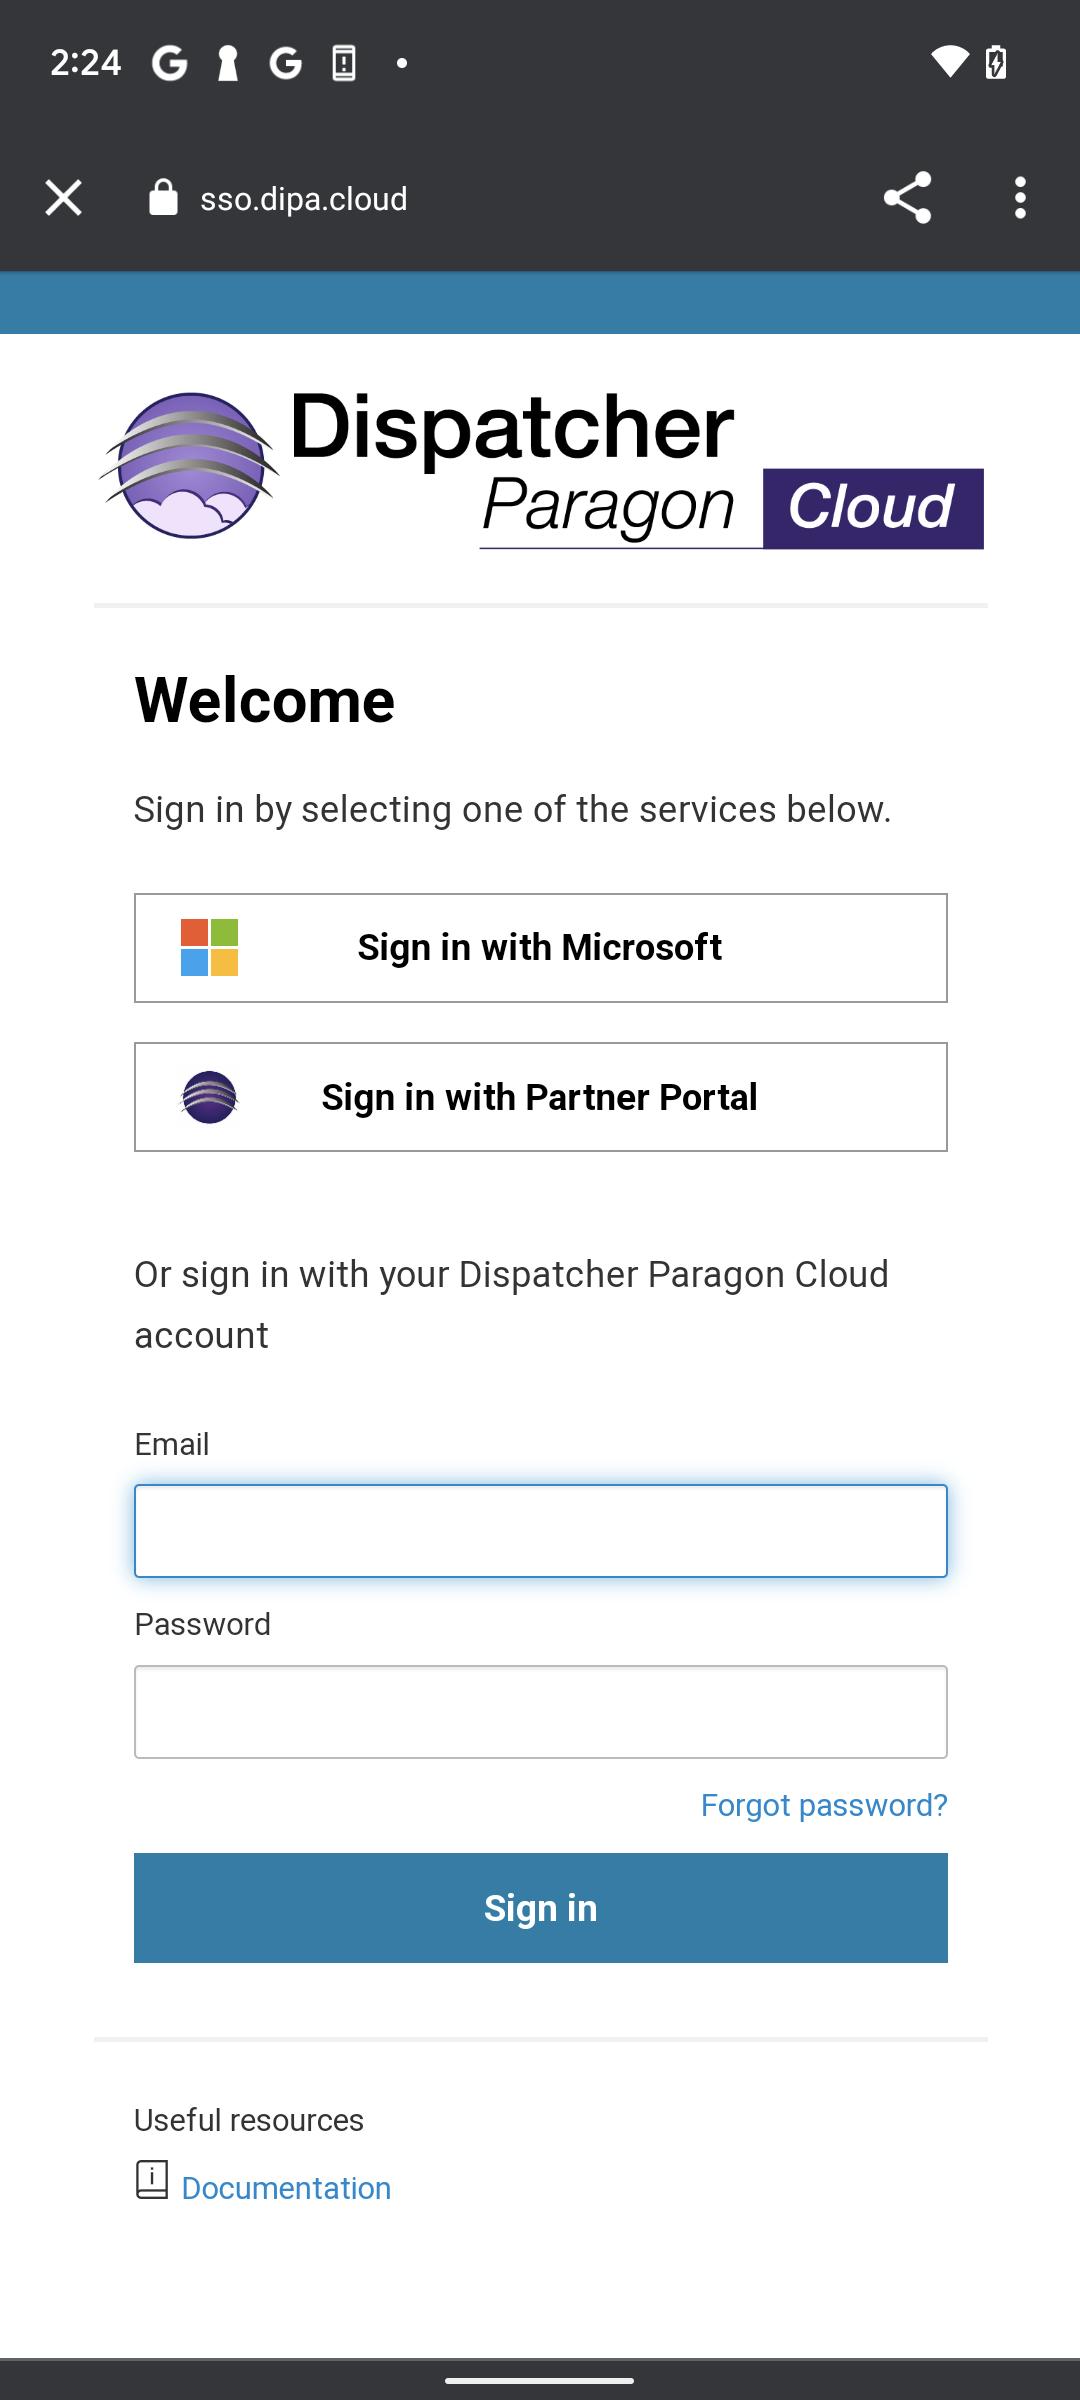Image resolution: width=1080 pixels, height=2400 pixels.
Task: Click the book icon beside Documentation
Action: (x=152, y=2180)
